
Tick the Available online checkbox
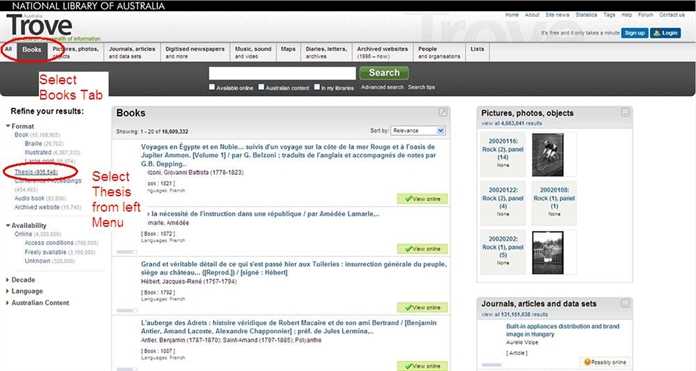212,87
